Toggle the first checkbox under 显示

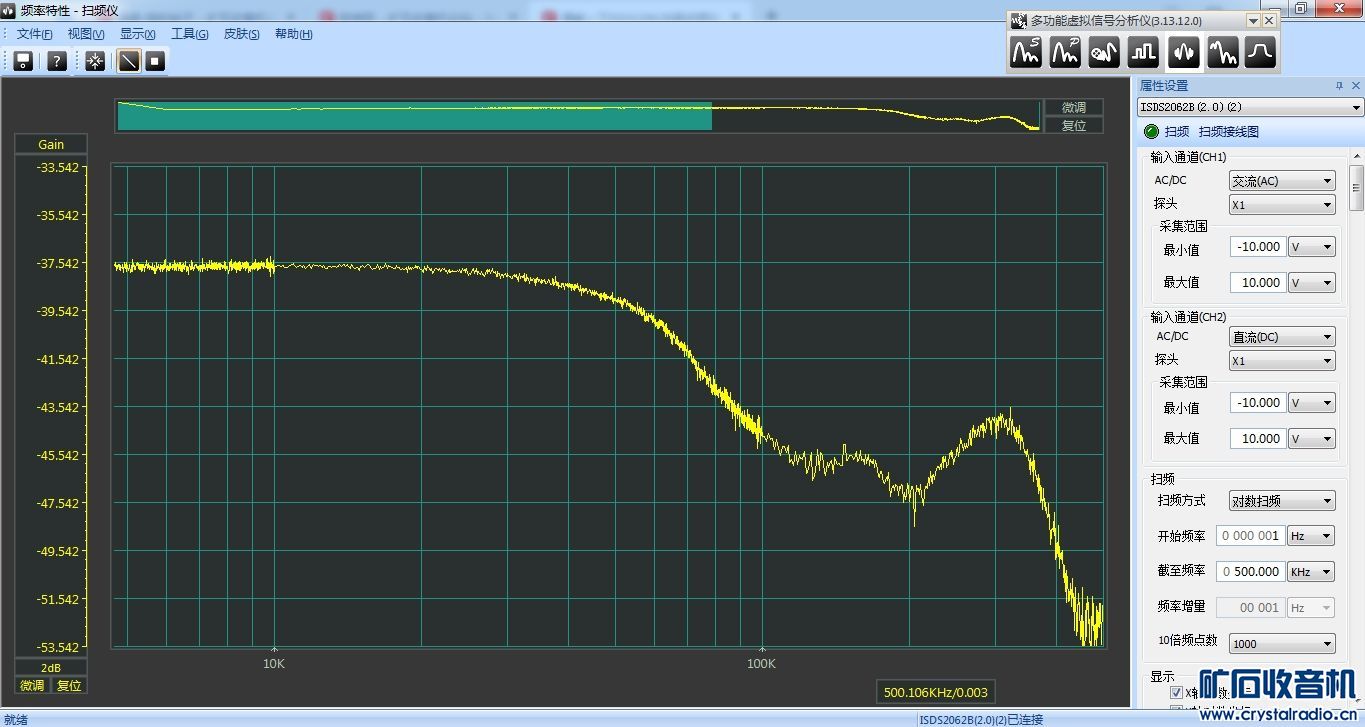coord(1176,693)
